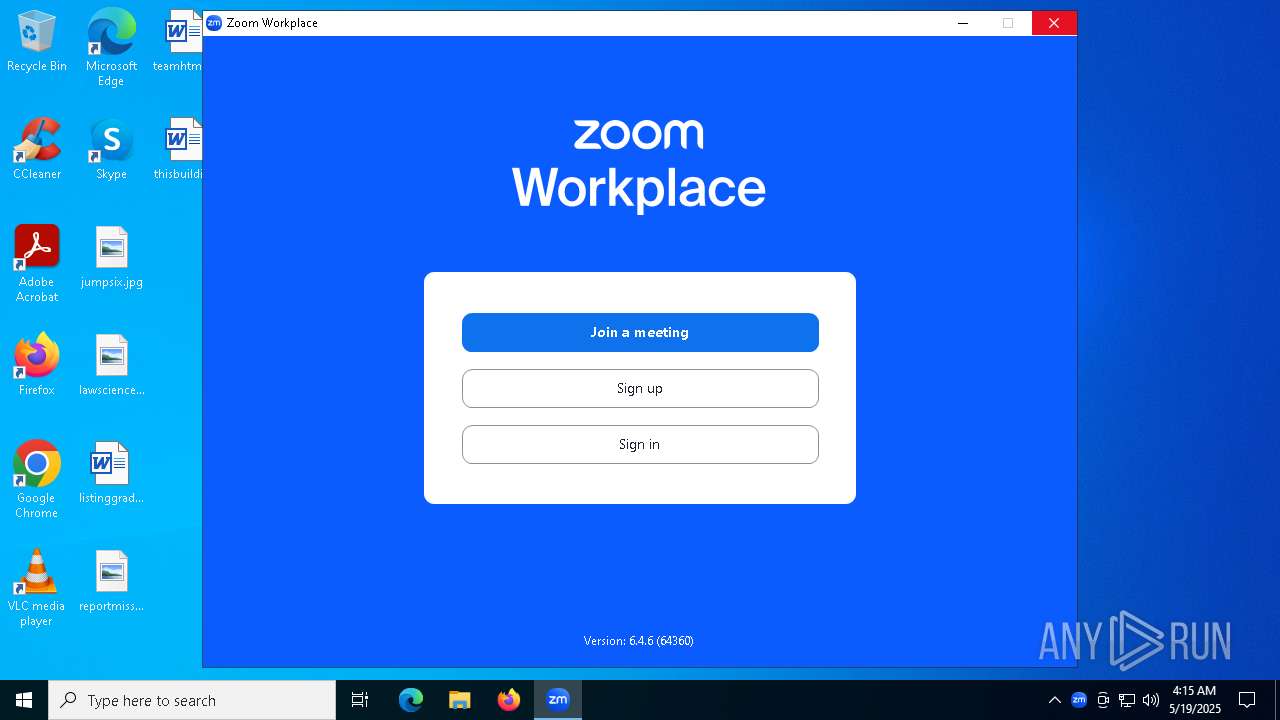Screen dimensions: 1280x720
Task: Show hidden system tray icons
Action: click(x=1054, y=700)
